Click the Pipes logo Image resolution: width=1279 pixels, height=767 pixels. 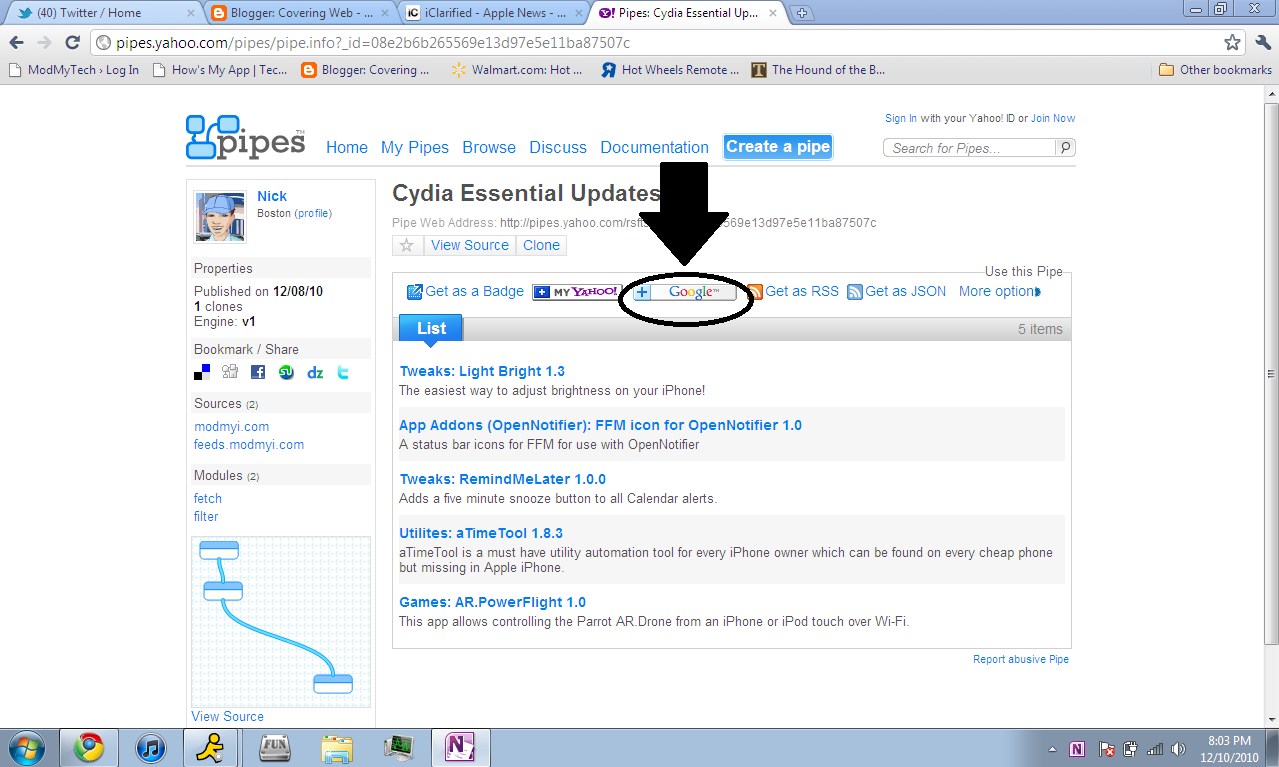point(245,138)
